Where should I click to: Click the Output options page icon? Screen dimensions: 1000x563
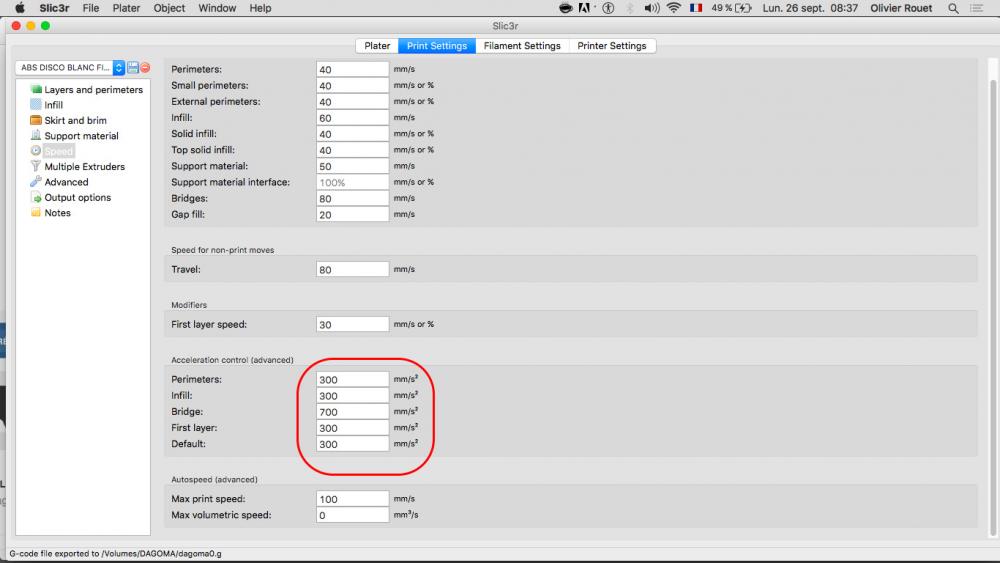36,197
